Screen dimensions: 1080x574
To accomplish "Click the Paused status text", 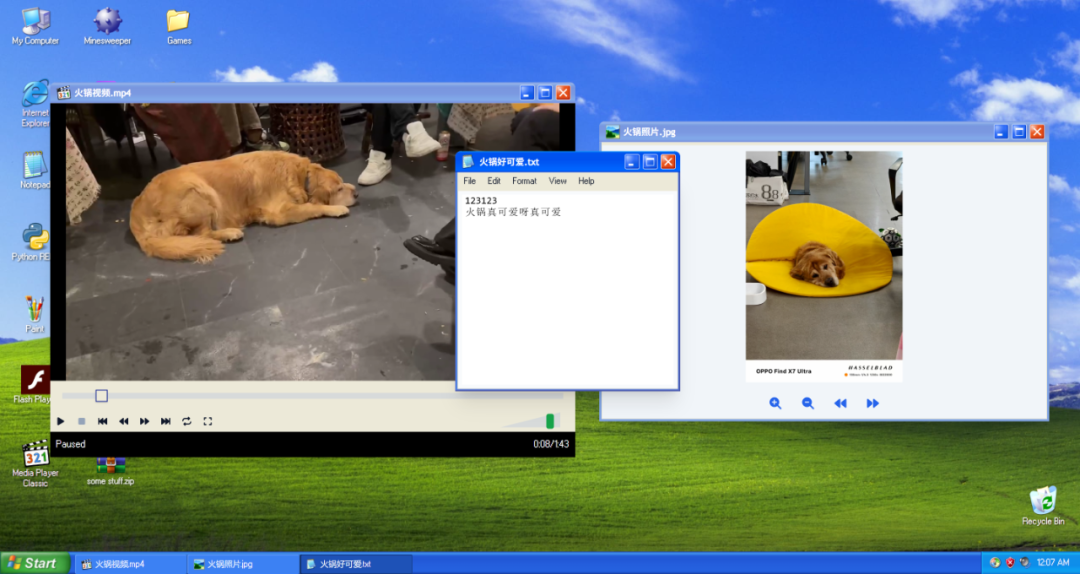I will click(x=70, y=444).
